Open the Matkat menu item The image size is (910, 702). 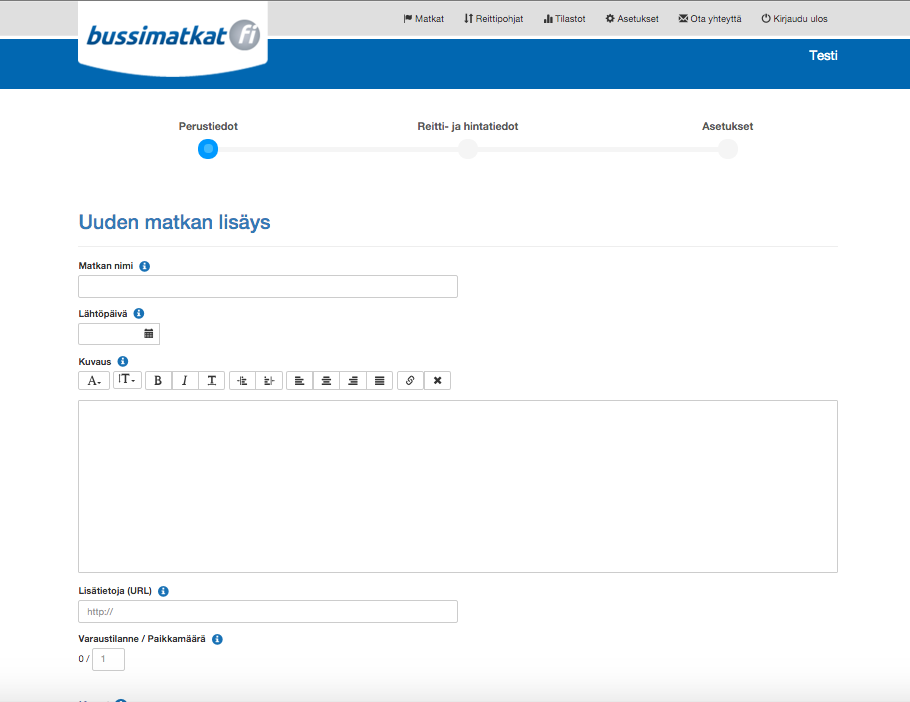[423, 19]
